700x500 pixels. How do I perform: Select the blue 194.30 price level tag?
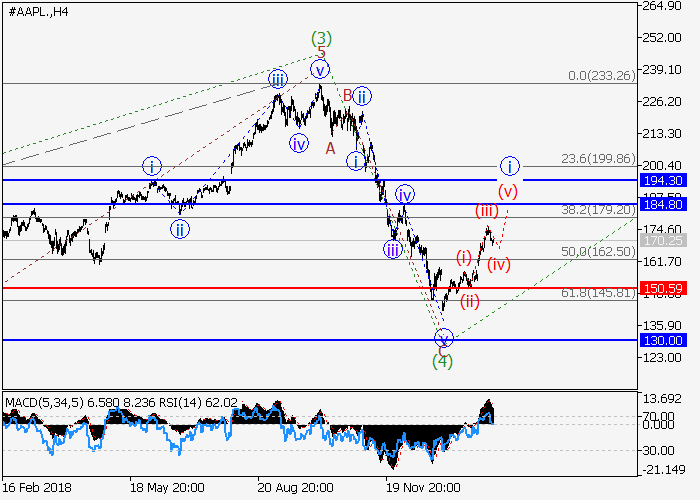point(663,180)
